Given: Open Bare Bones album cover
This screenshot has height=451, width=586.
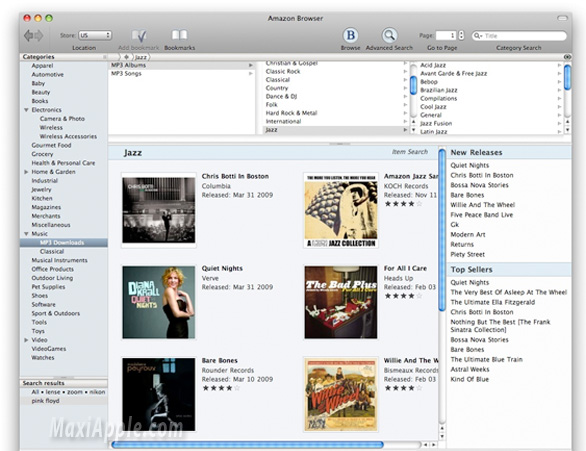Looking at the screenshot, I should 159,394.
